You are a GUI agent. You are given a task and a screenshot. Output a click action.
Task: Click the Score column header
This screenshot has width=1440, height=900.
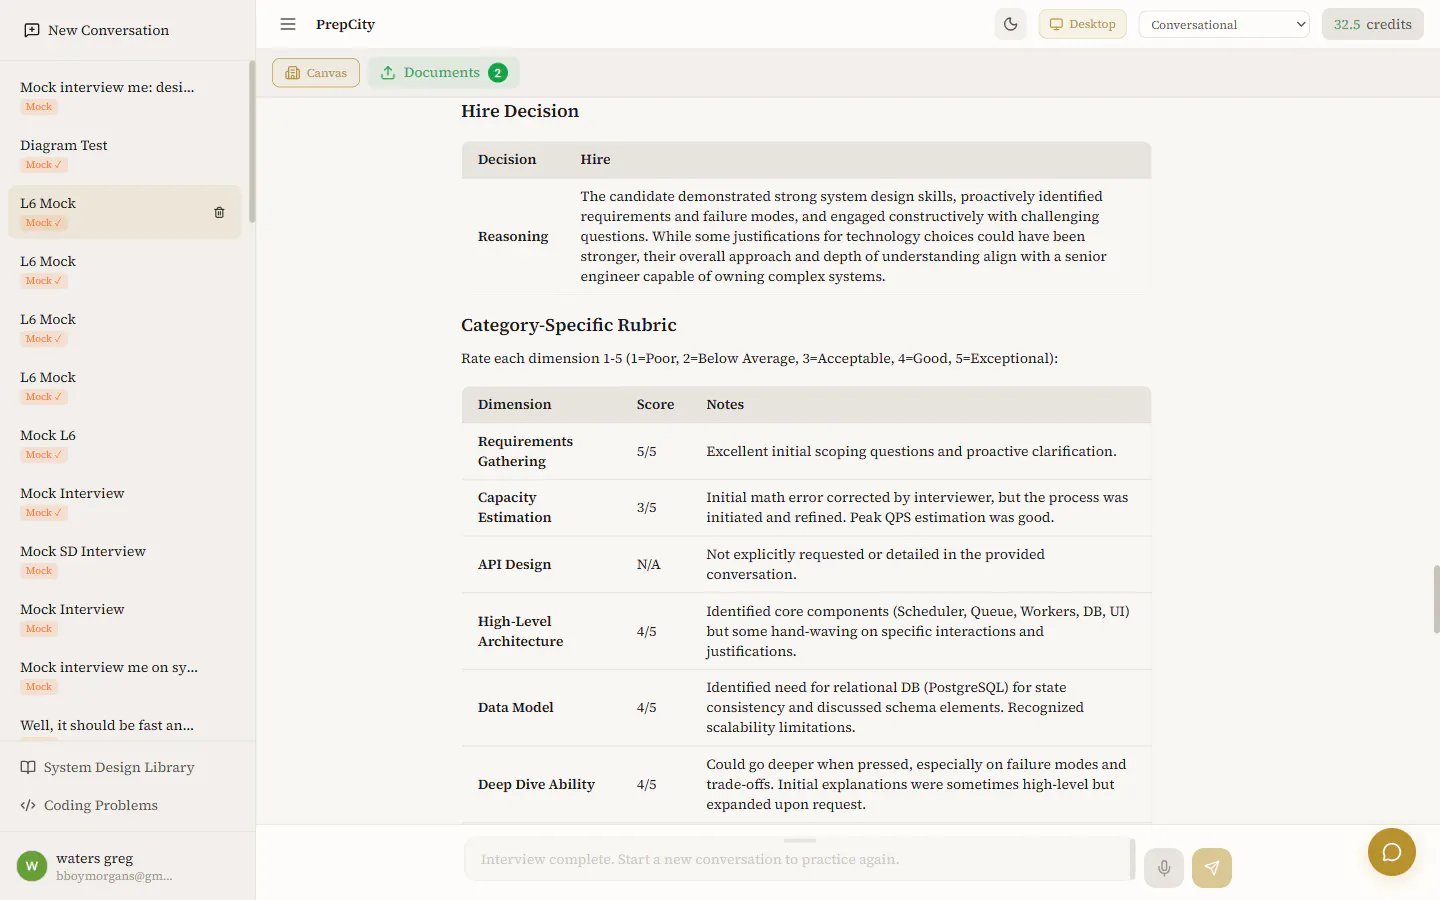[655, 404]
